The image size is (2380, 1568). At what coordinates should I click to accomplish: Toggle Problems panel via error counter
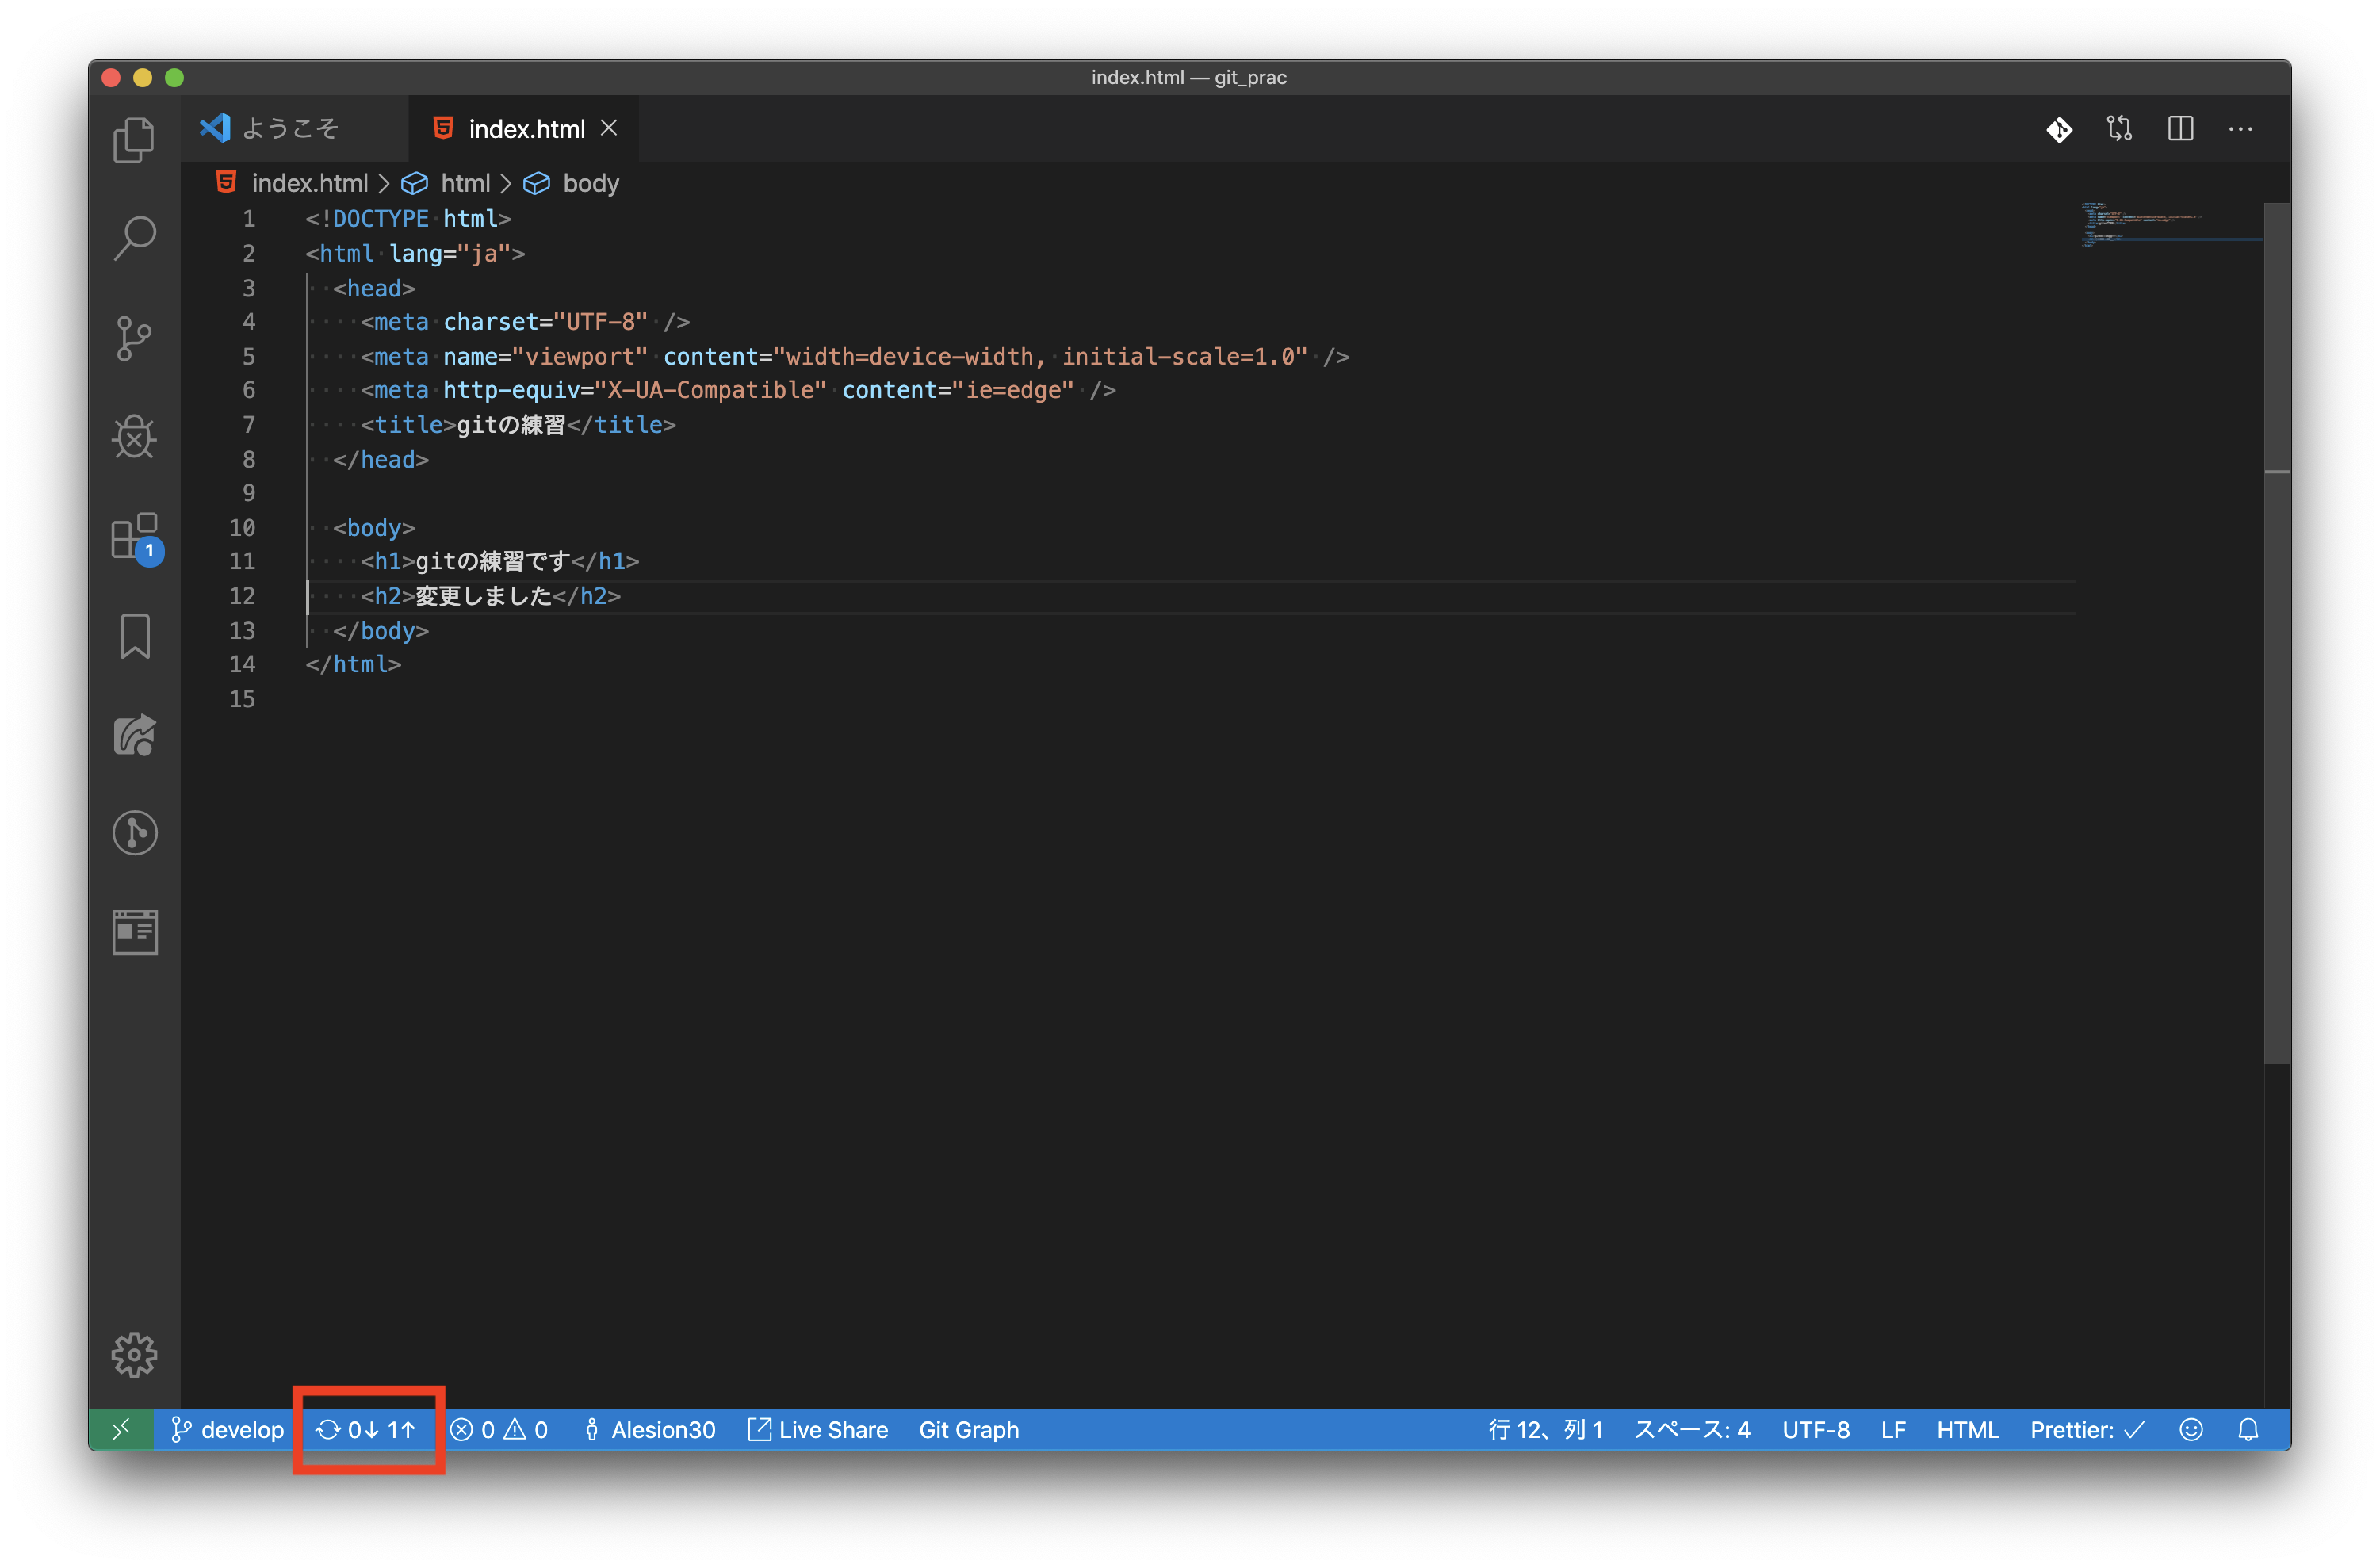point(500,1430)
